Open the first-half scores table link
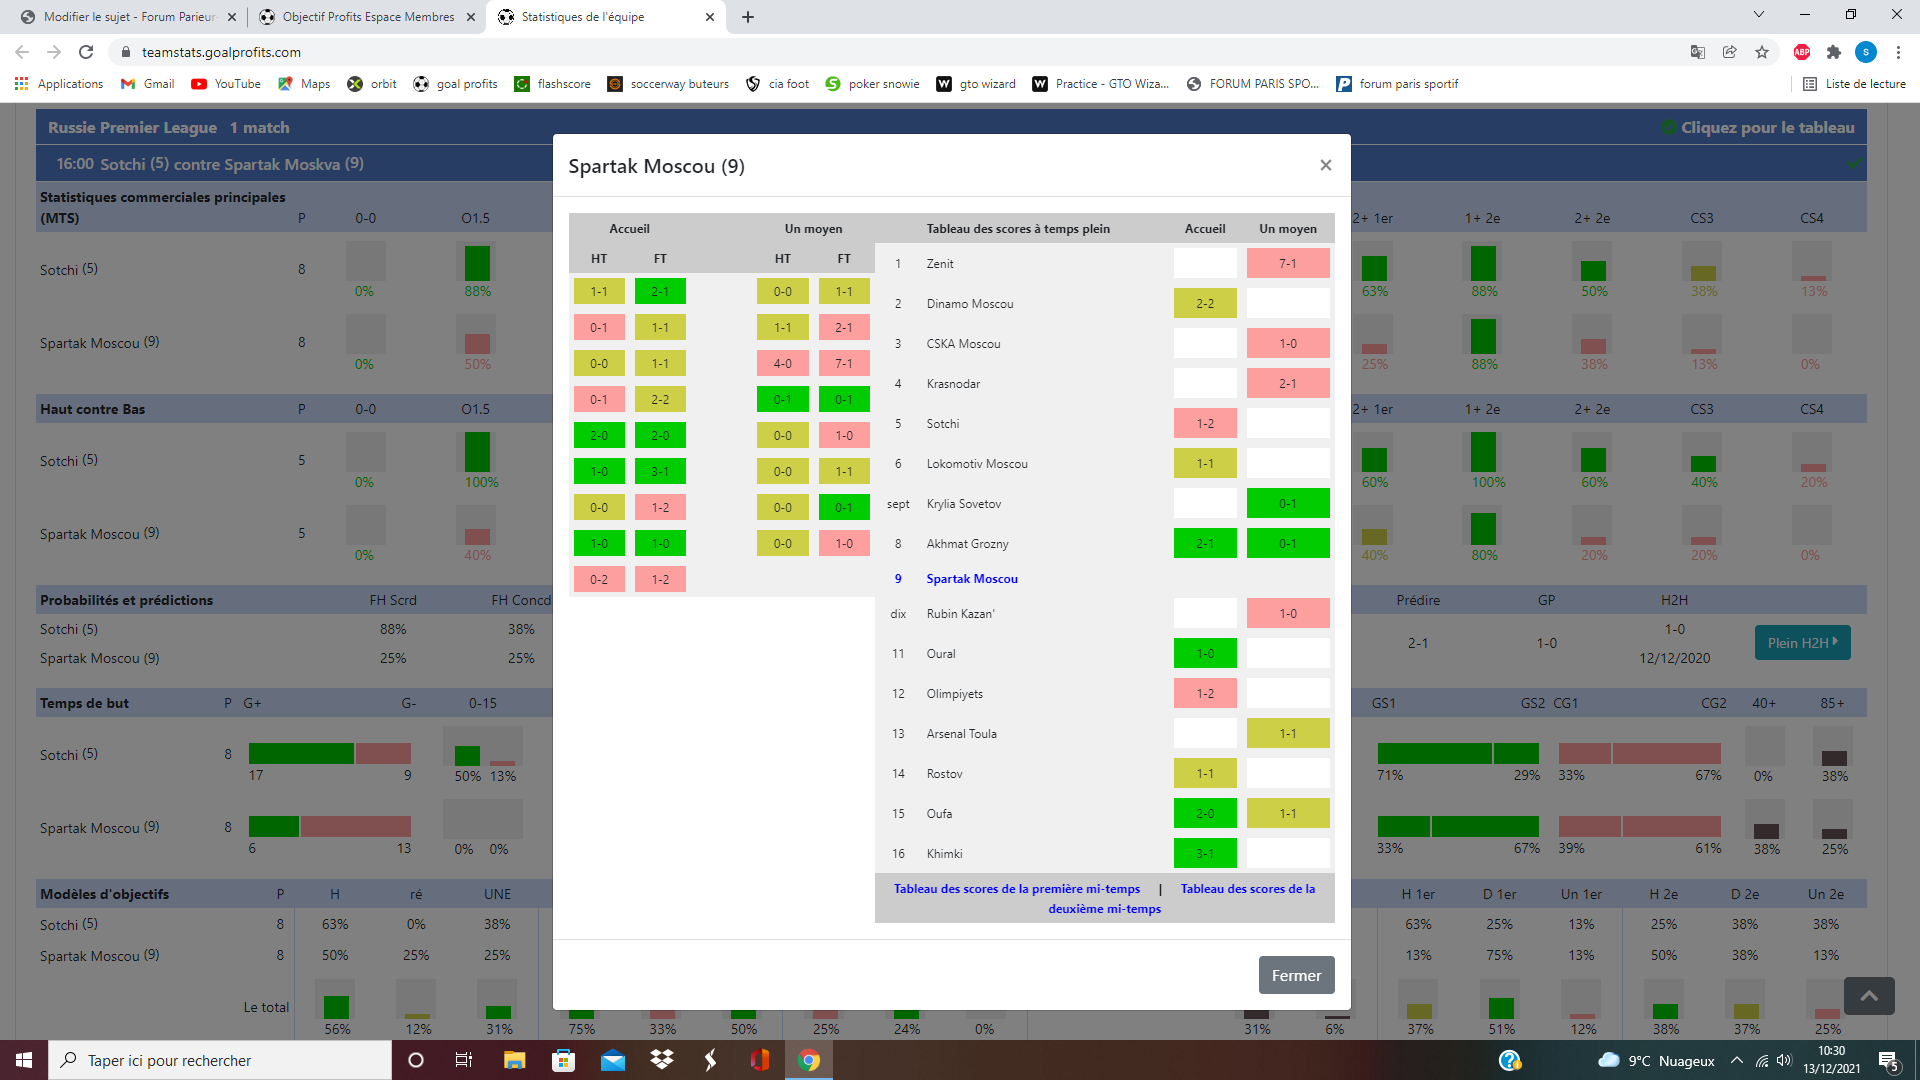The width and height of the screenshot is (1920, 1080). coord(1016,889)
